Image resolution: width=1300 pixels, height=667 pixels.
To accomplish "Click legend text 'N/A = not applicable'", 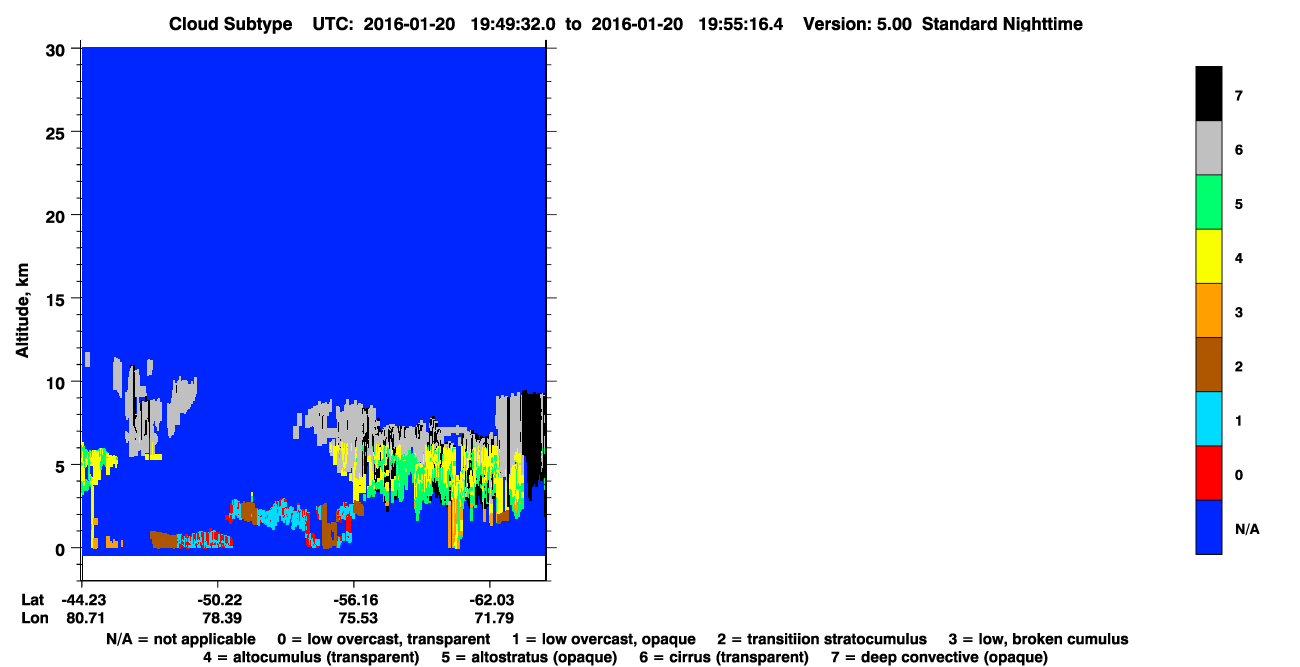I will [x=181, y=639].
